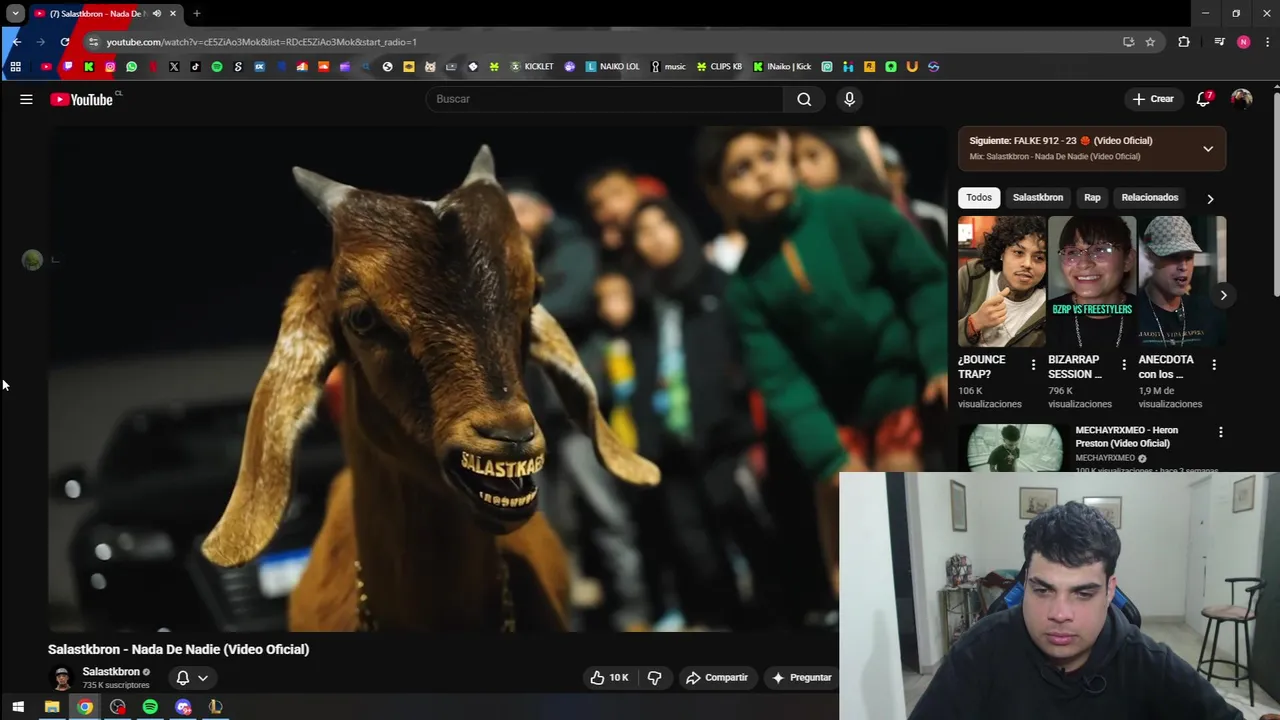Open the account avatar menu
Image resolution: width=1280 pixels, height=720 pixels.
click(1241, 99)
